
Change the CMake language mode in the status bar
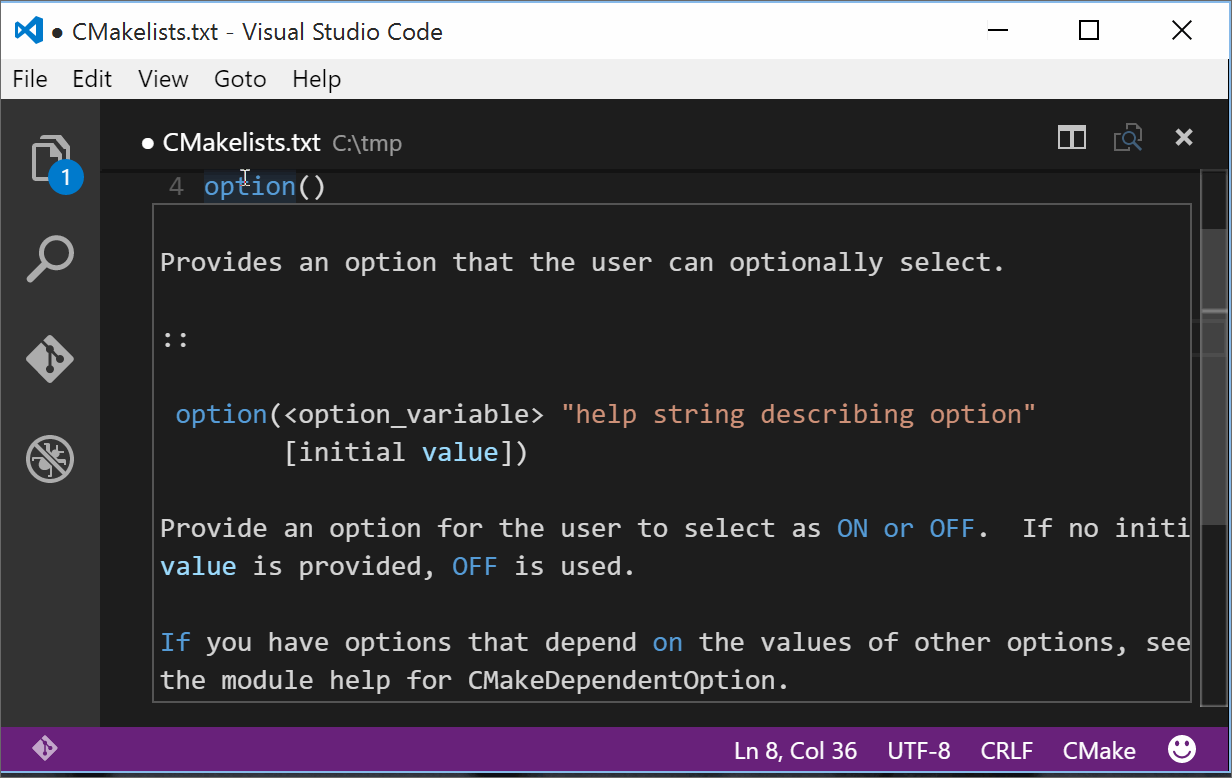1099,751
